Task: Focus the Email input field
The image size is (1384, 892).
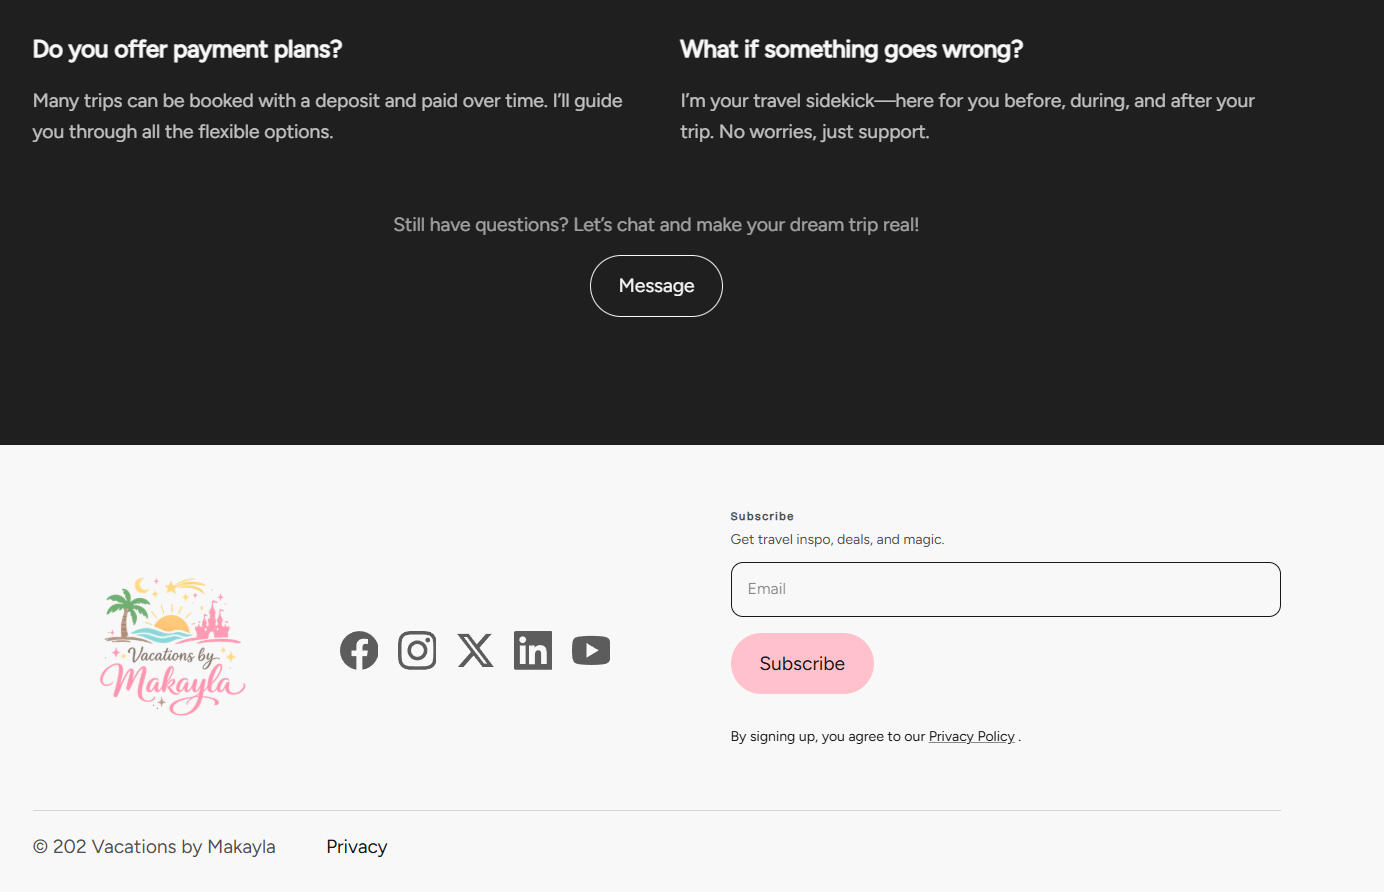Action: click(1005, 589)
